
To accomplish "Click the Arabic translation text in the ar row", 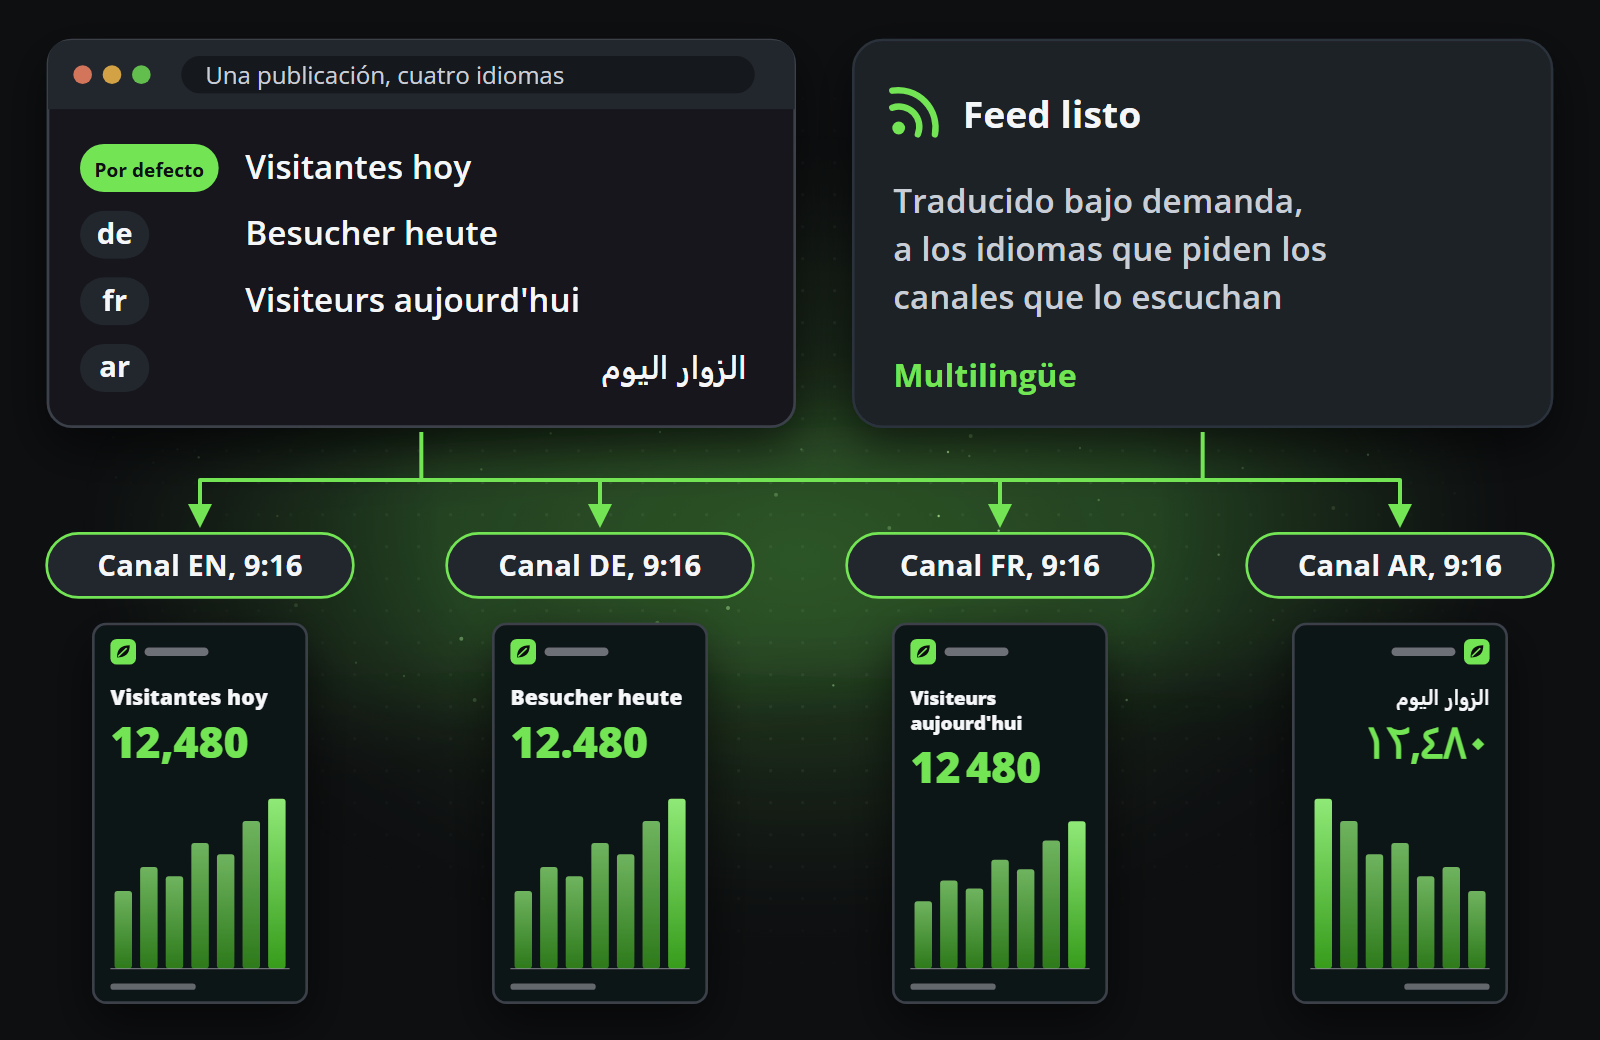I will coord(673,369).
